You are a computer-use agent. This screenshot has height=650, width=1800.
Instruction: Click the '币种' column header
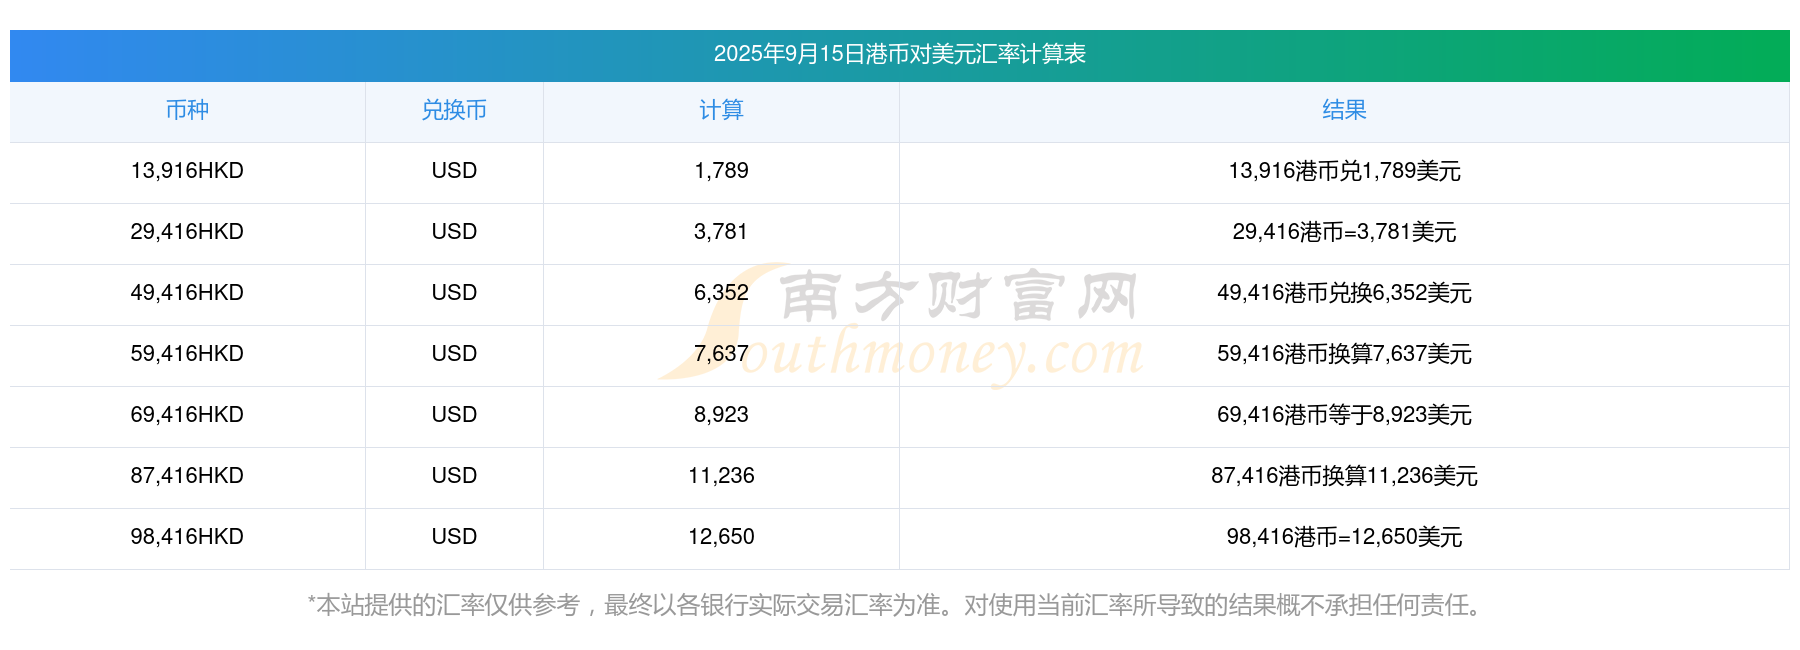[187, 110]
